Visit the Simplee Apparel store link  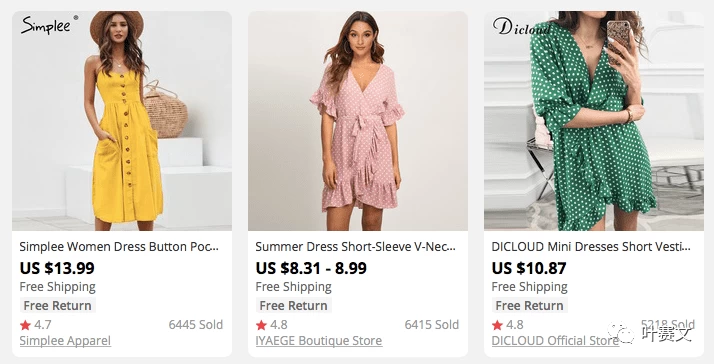pyautogui.click(x=65, y=341)
